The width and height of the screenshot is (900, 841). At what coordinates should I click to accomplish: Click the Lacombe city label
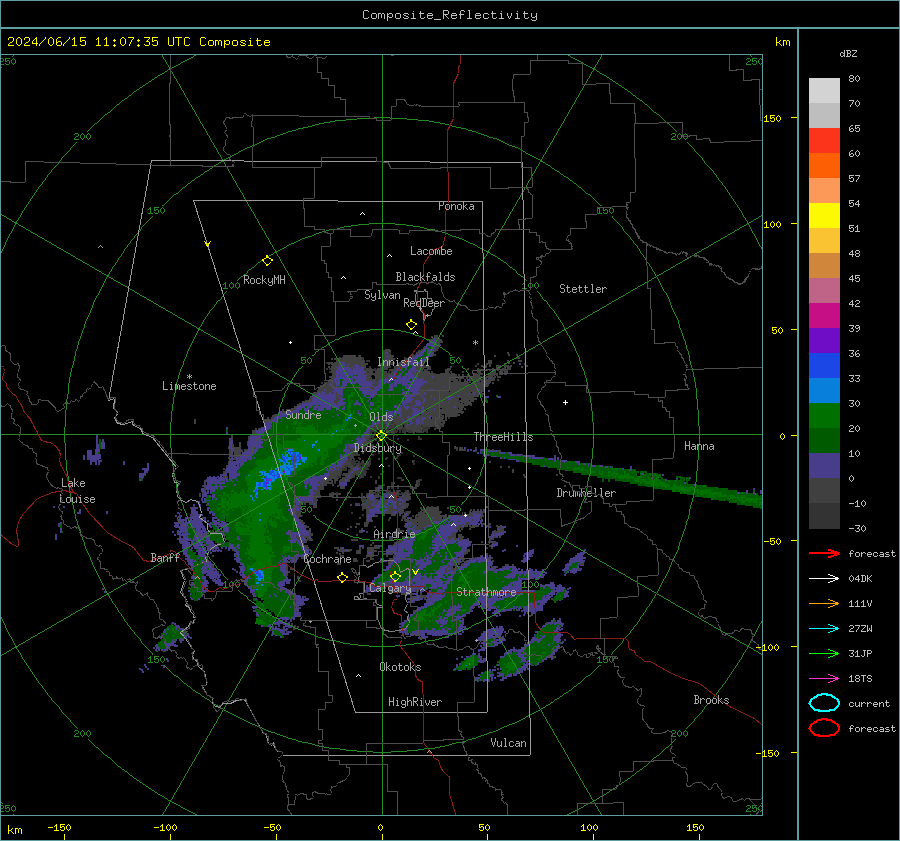coord(431,251)
